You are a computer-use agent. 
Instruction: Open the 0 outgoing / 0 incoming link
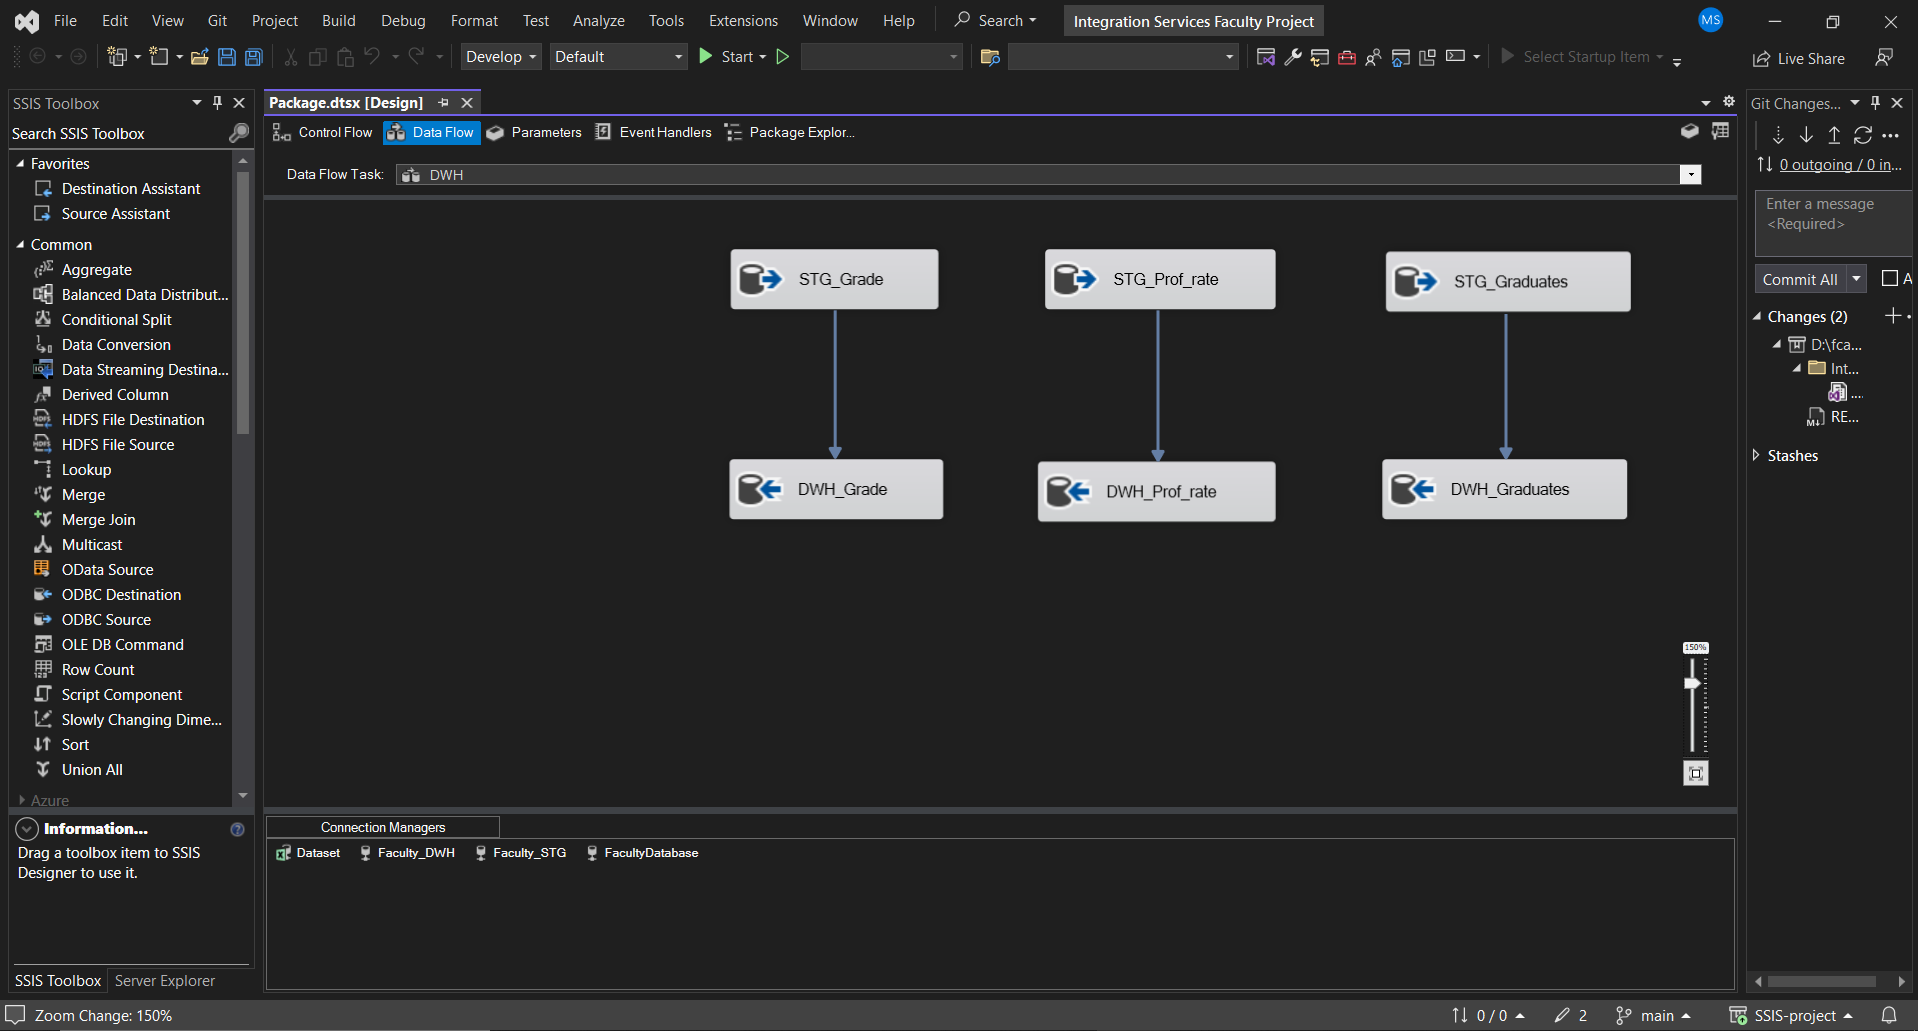(1841, 165)
